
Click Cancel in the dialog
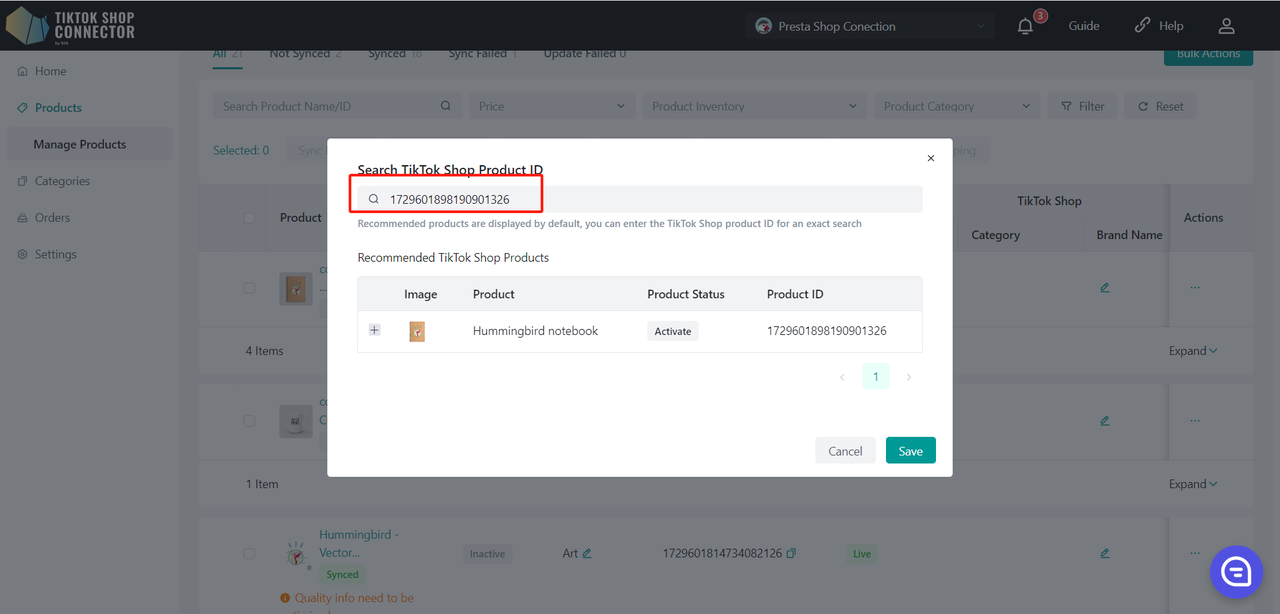tap(845, 451)
